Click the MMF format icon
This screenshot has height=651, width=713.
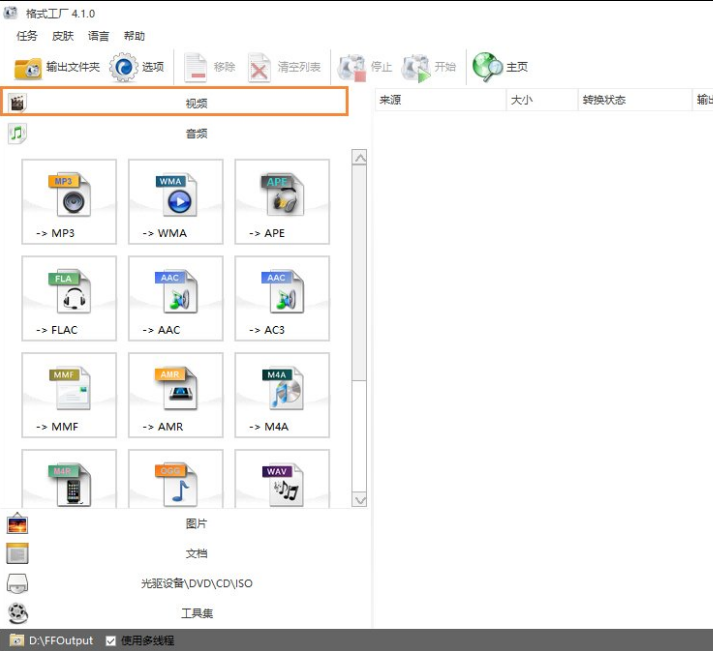pos(69,395)
